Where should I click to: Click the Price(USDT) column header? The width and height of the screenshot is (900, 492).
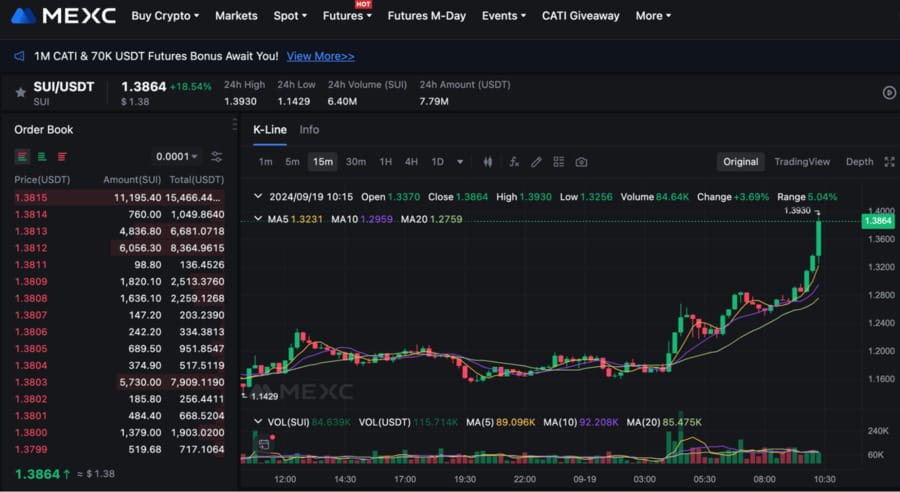click(x=42, y=180)
